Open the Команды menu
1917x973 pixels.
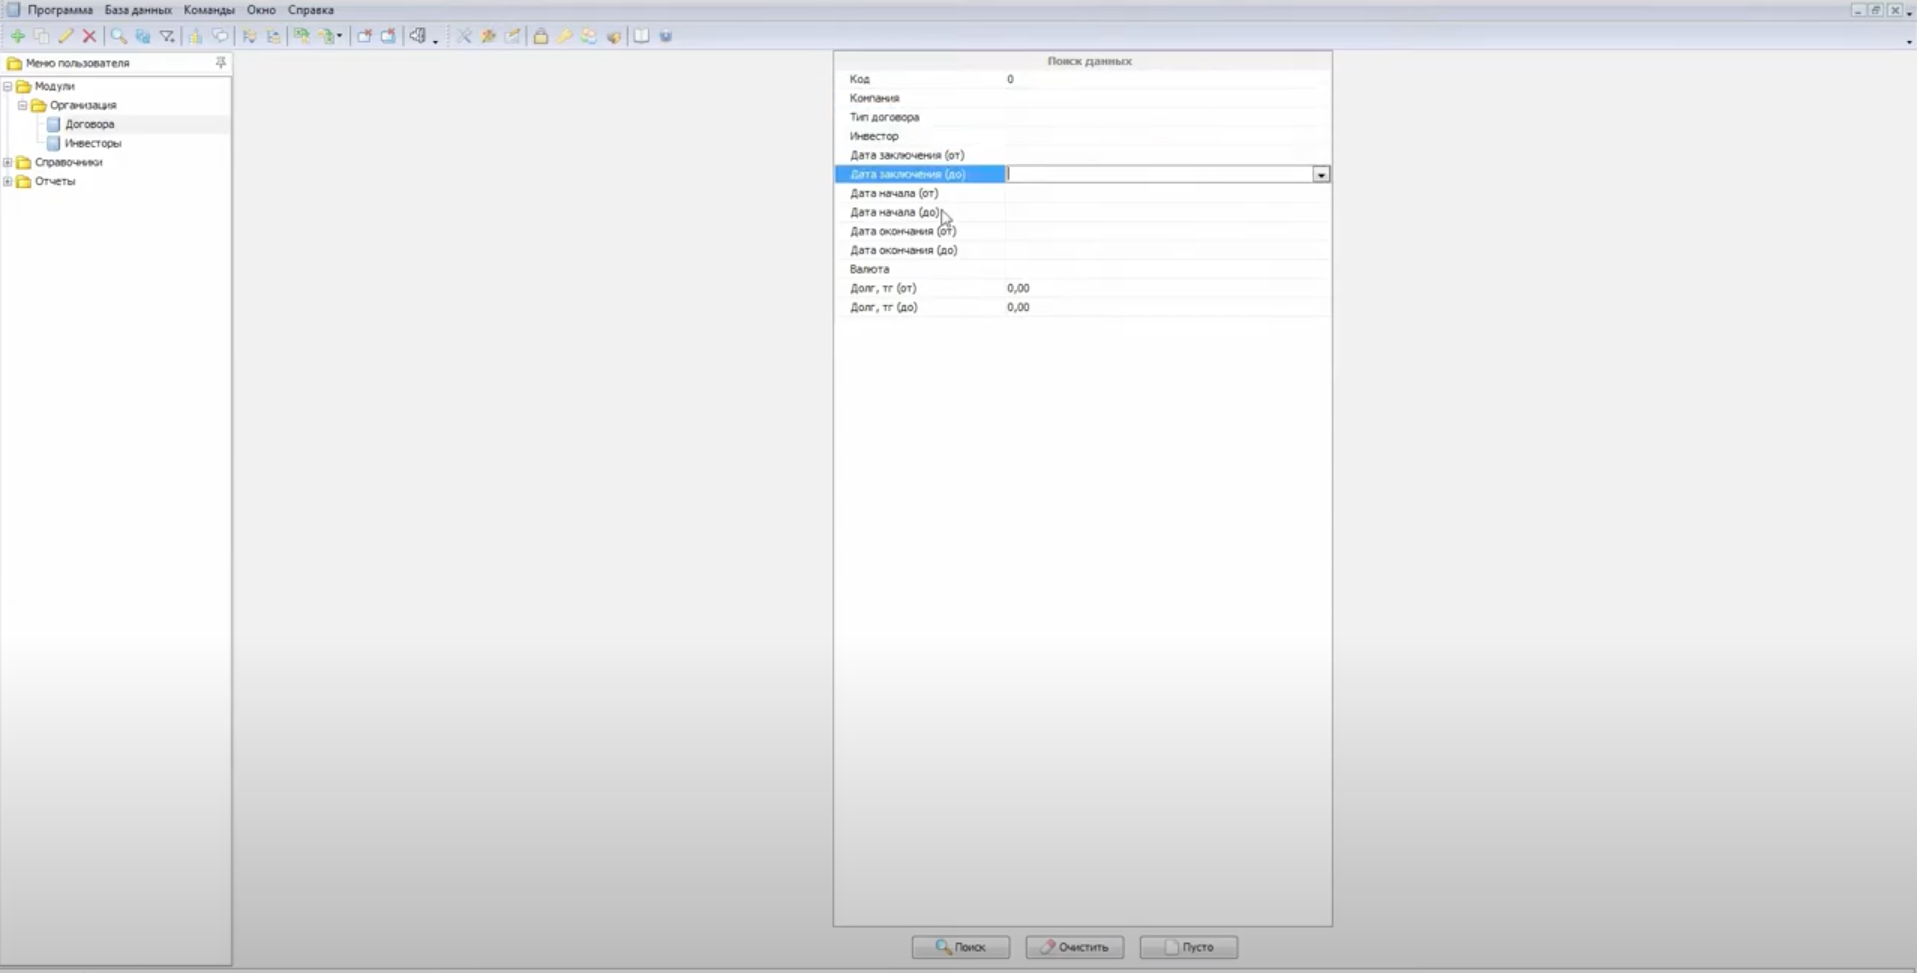(209, 10)
